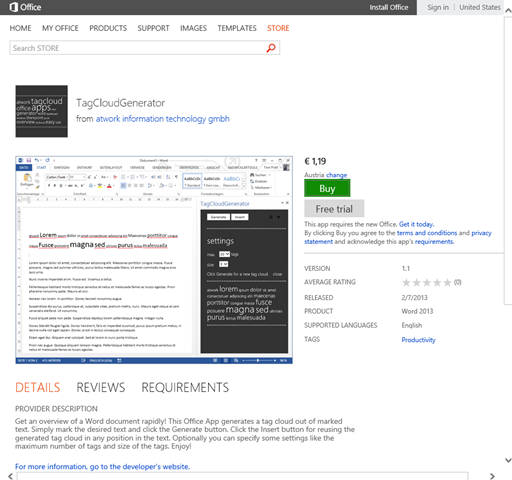The image size is (512, 480).
Task: Open the app's requirements link
Action: [434, 241]
